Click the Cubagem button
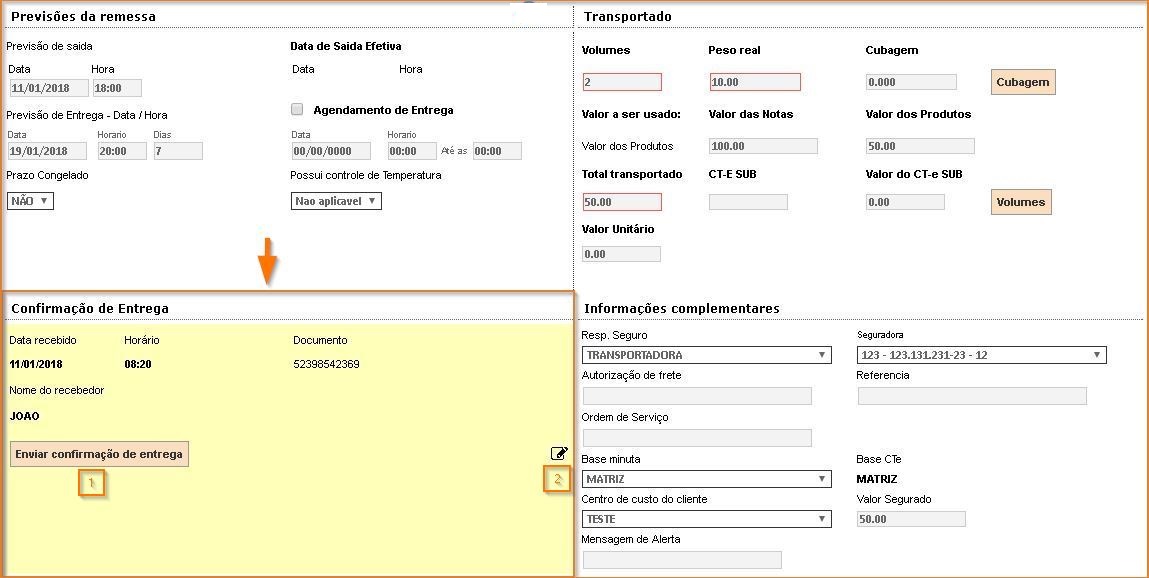The width and height of the screenshot is (1149, 578). tap(1023, 82)
